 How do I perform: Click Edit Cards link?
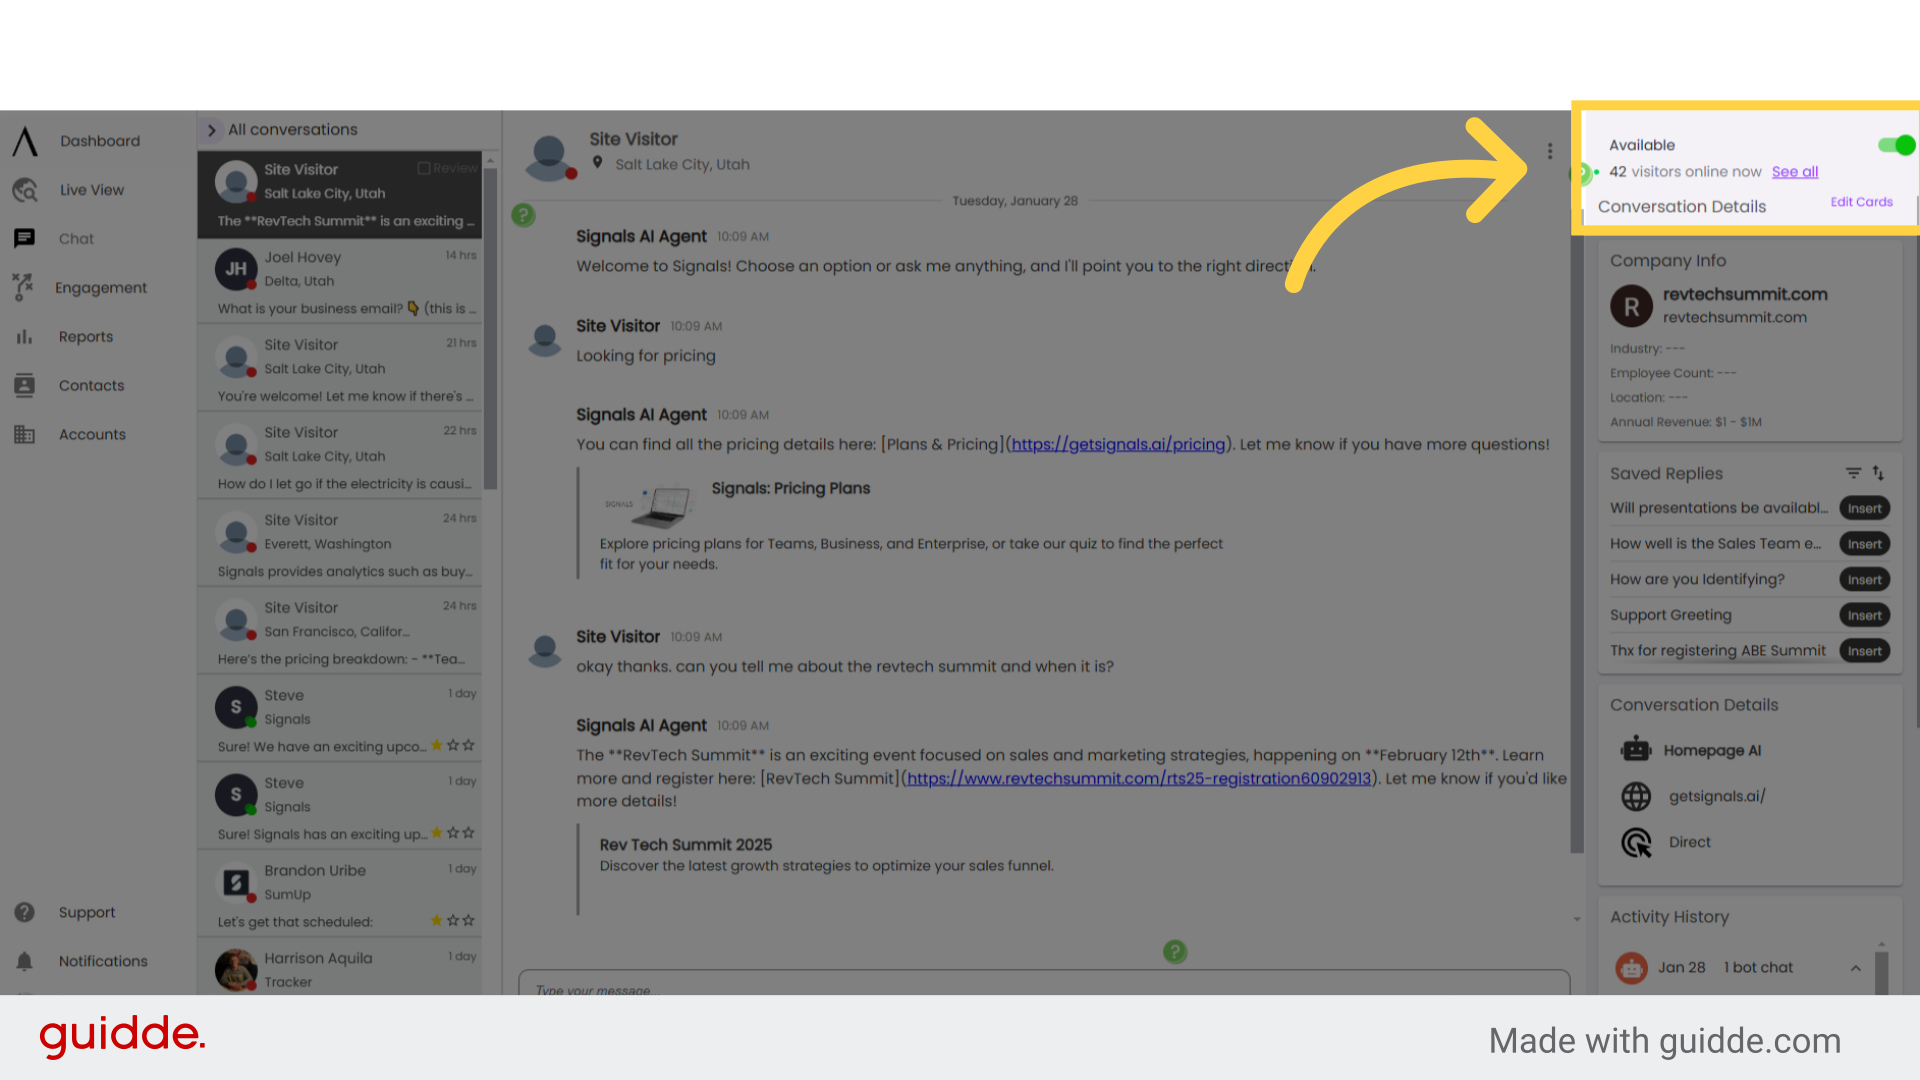pyautogui.click(x=1861, y=202)
